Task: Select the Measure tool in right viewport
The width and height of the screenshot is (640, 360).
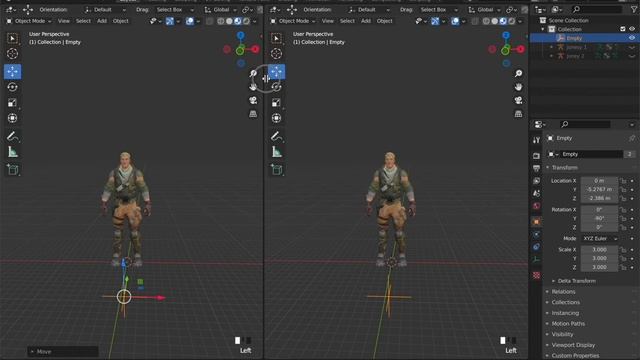Action: [276, 152]
